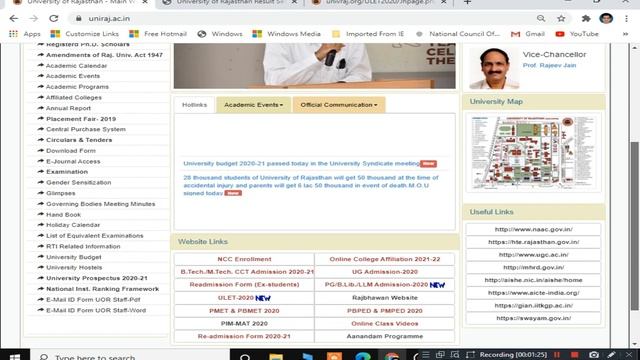Open Examination sidebar item
Image resolution: width=640 pixels, height=360 pixels.
click(x=67, y=172)
